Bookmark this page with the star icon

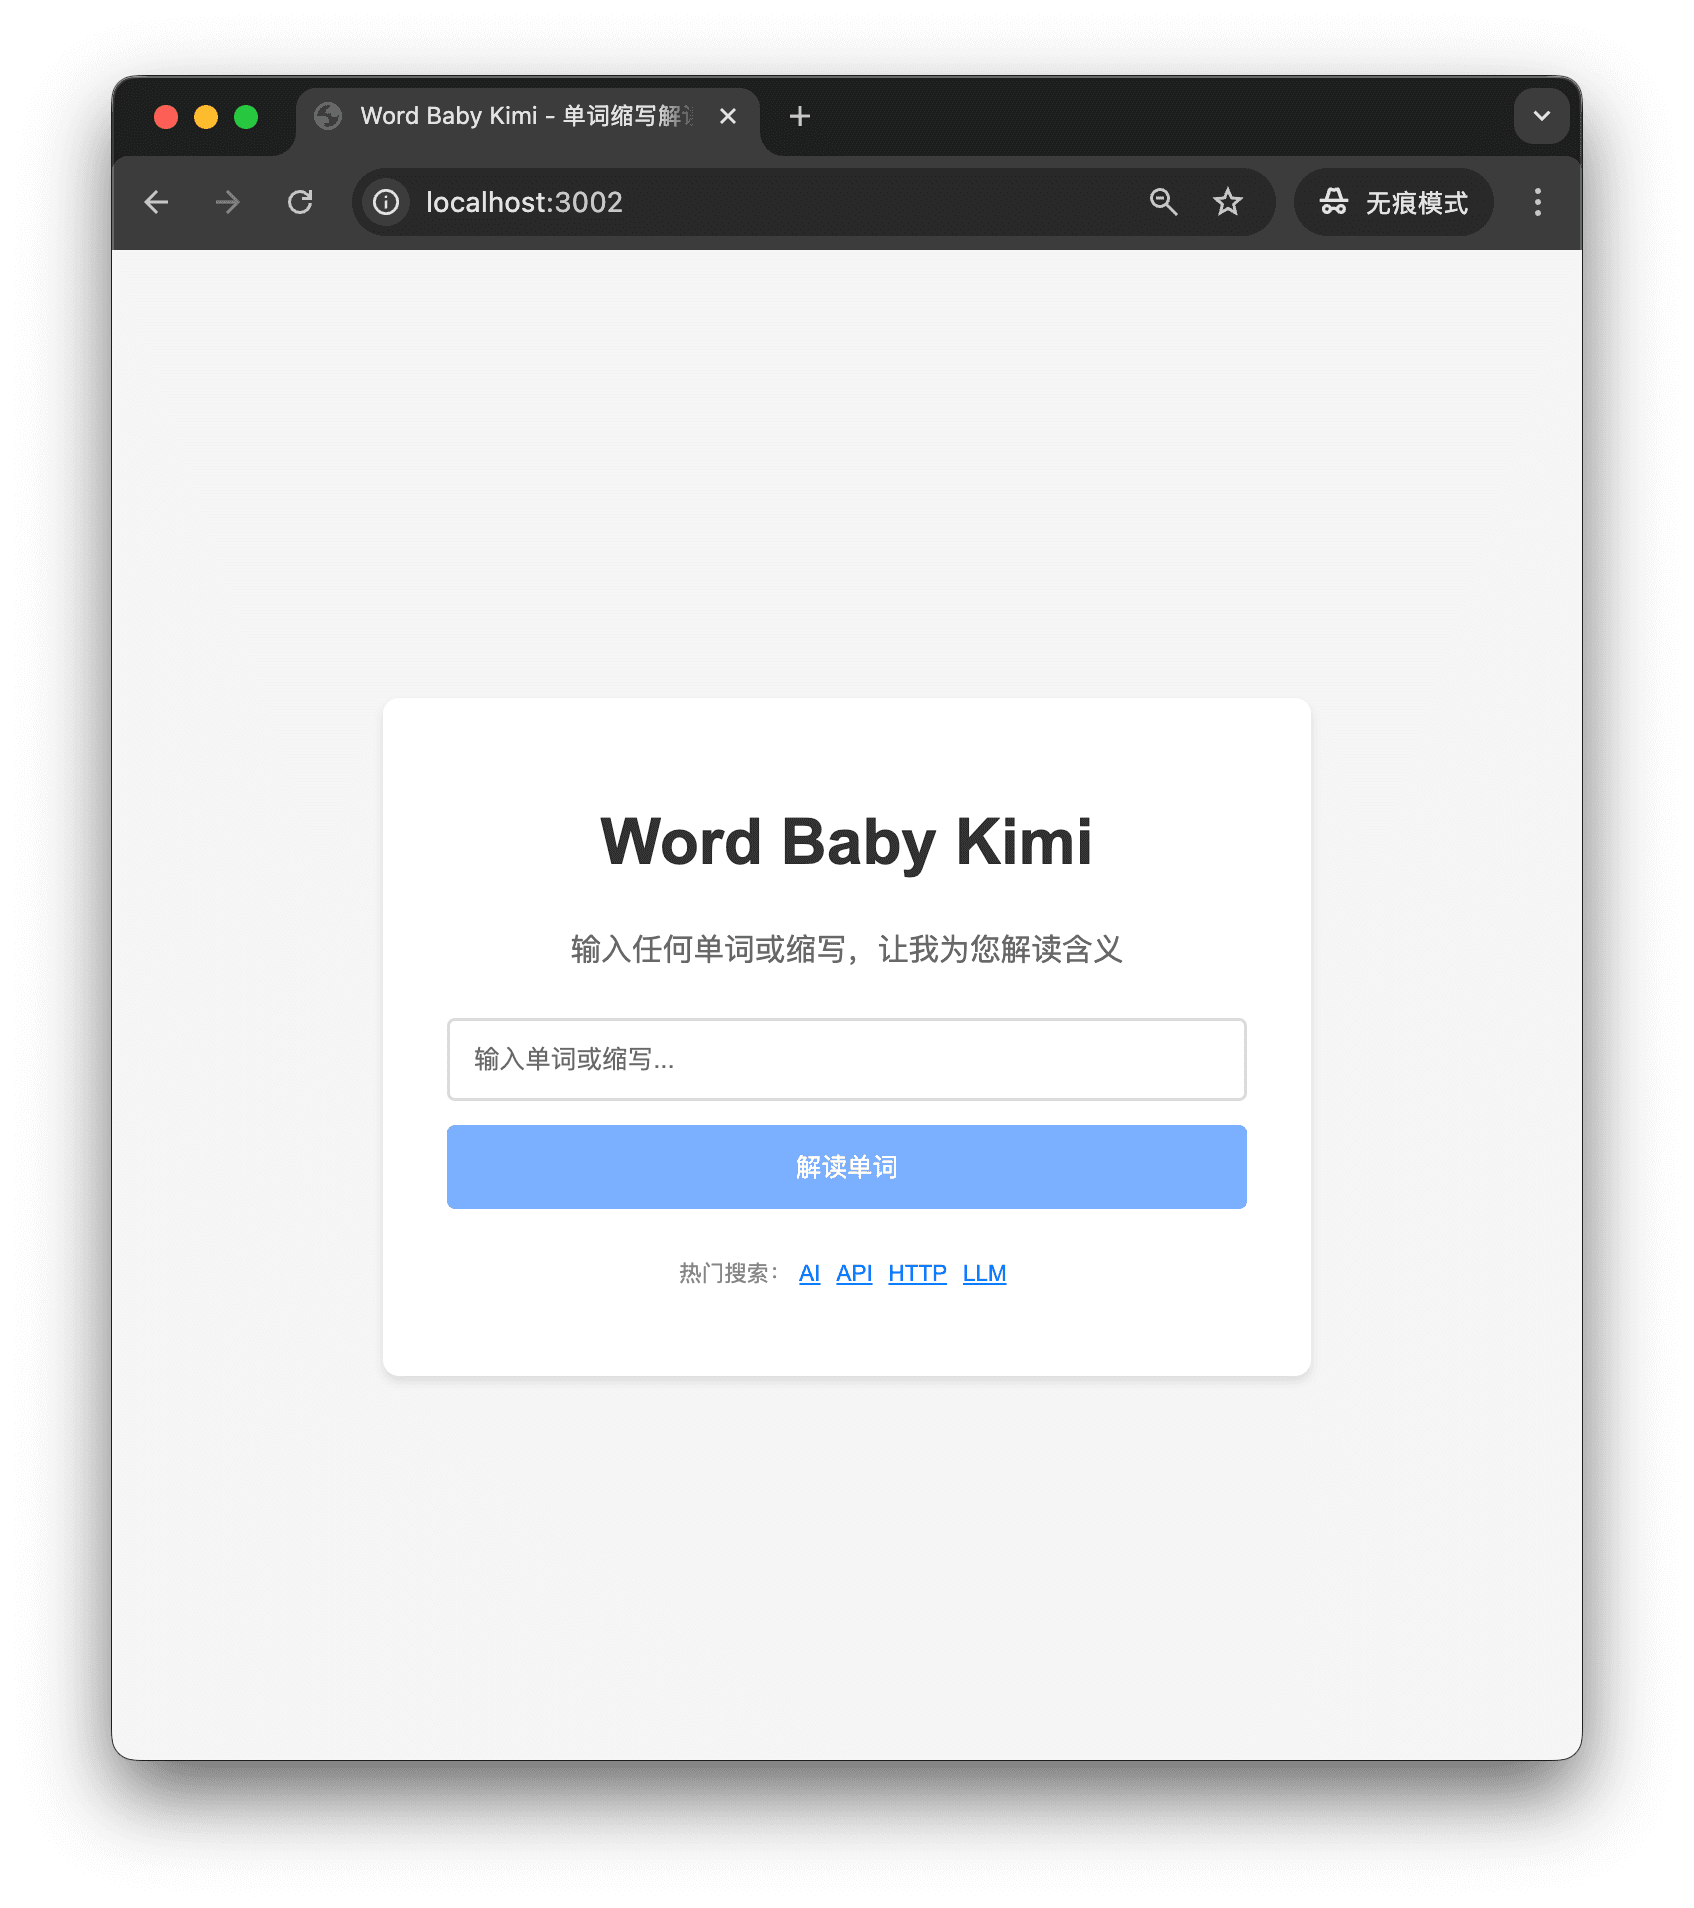1228,202
